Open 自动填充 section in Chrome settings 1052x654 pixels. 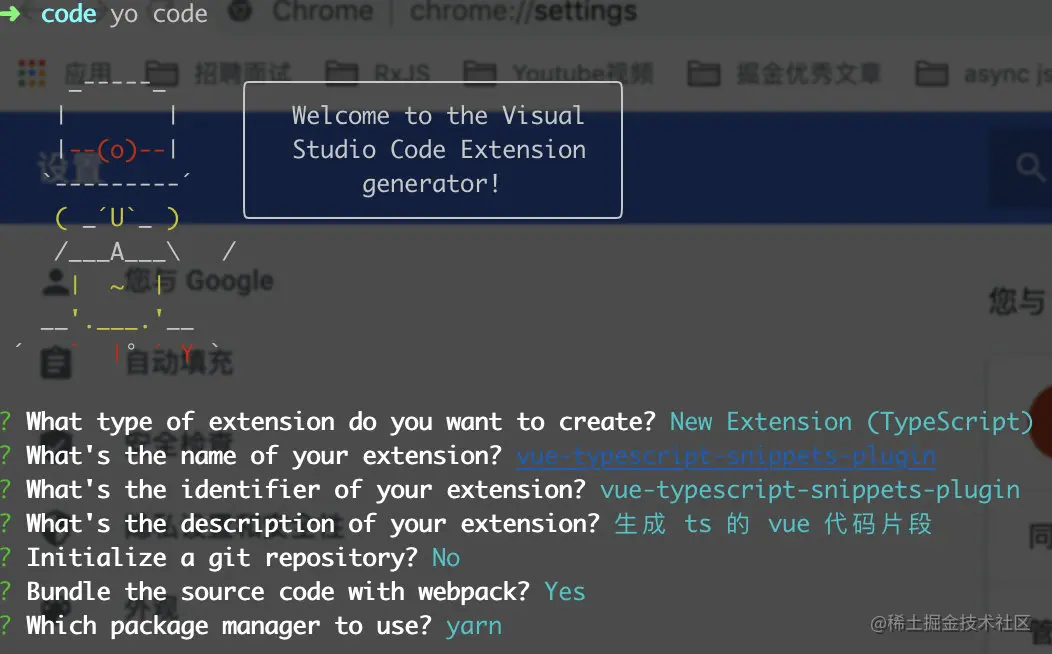(179, 363)
